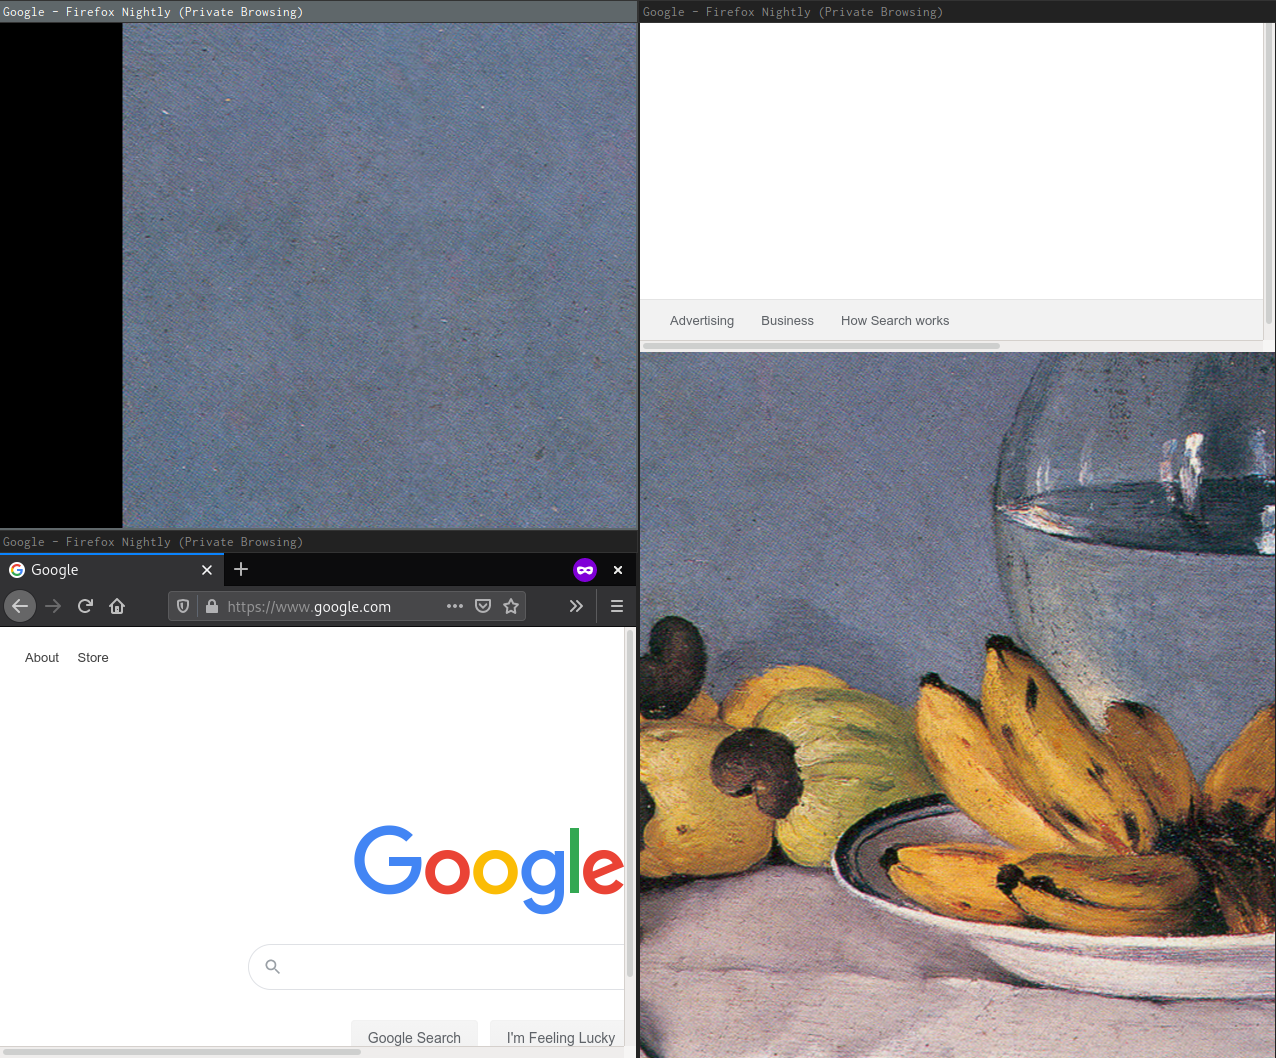
Task: Click the I'm Feeling Lucky button
Action: 561,1038
